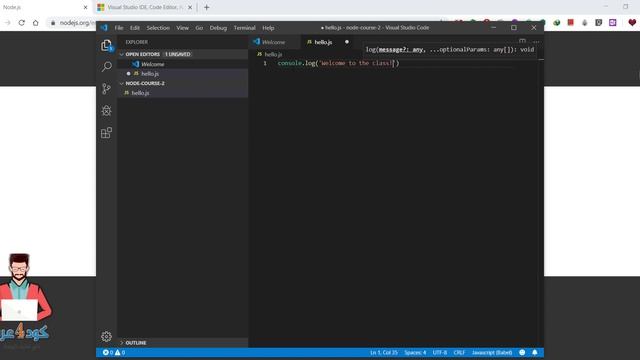Screen dimensions: 640x360
Task: Click the Ln 1, Col 35 status entry
Action: (x=384, y=353)
